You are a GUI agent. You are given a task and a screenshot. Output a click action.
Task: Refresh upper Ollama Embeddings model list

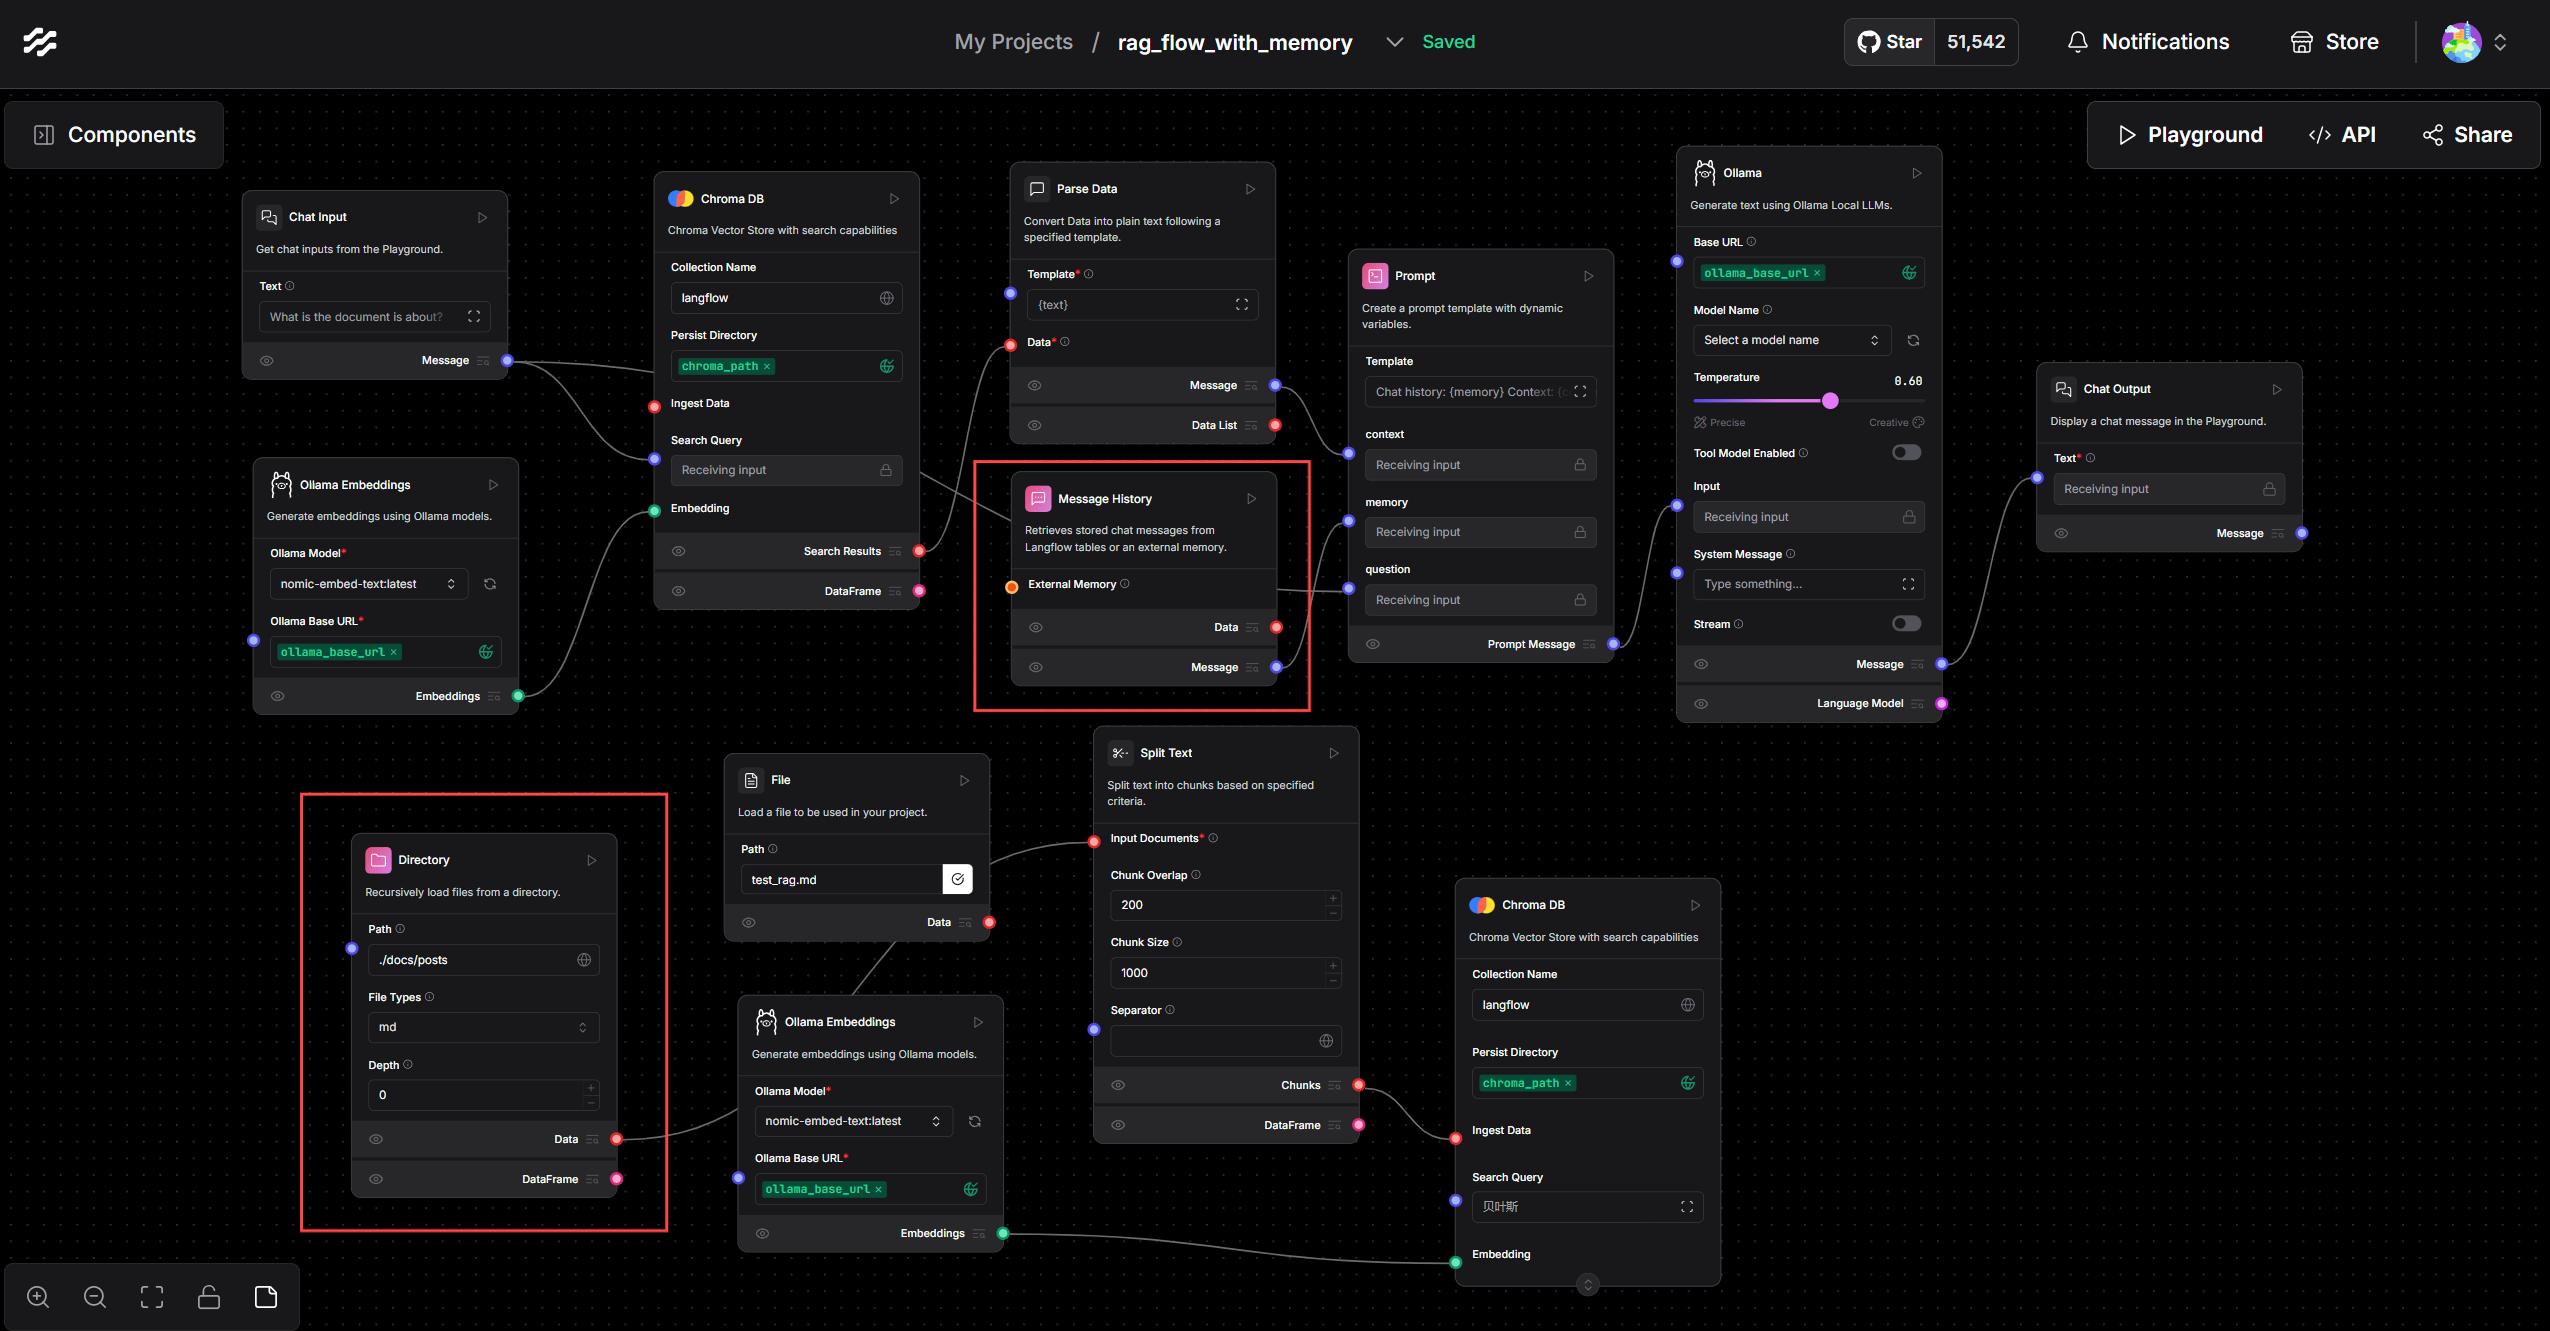pos(490,584)
